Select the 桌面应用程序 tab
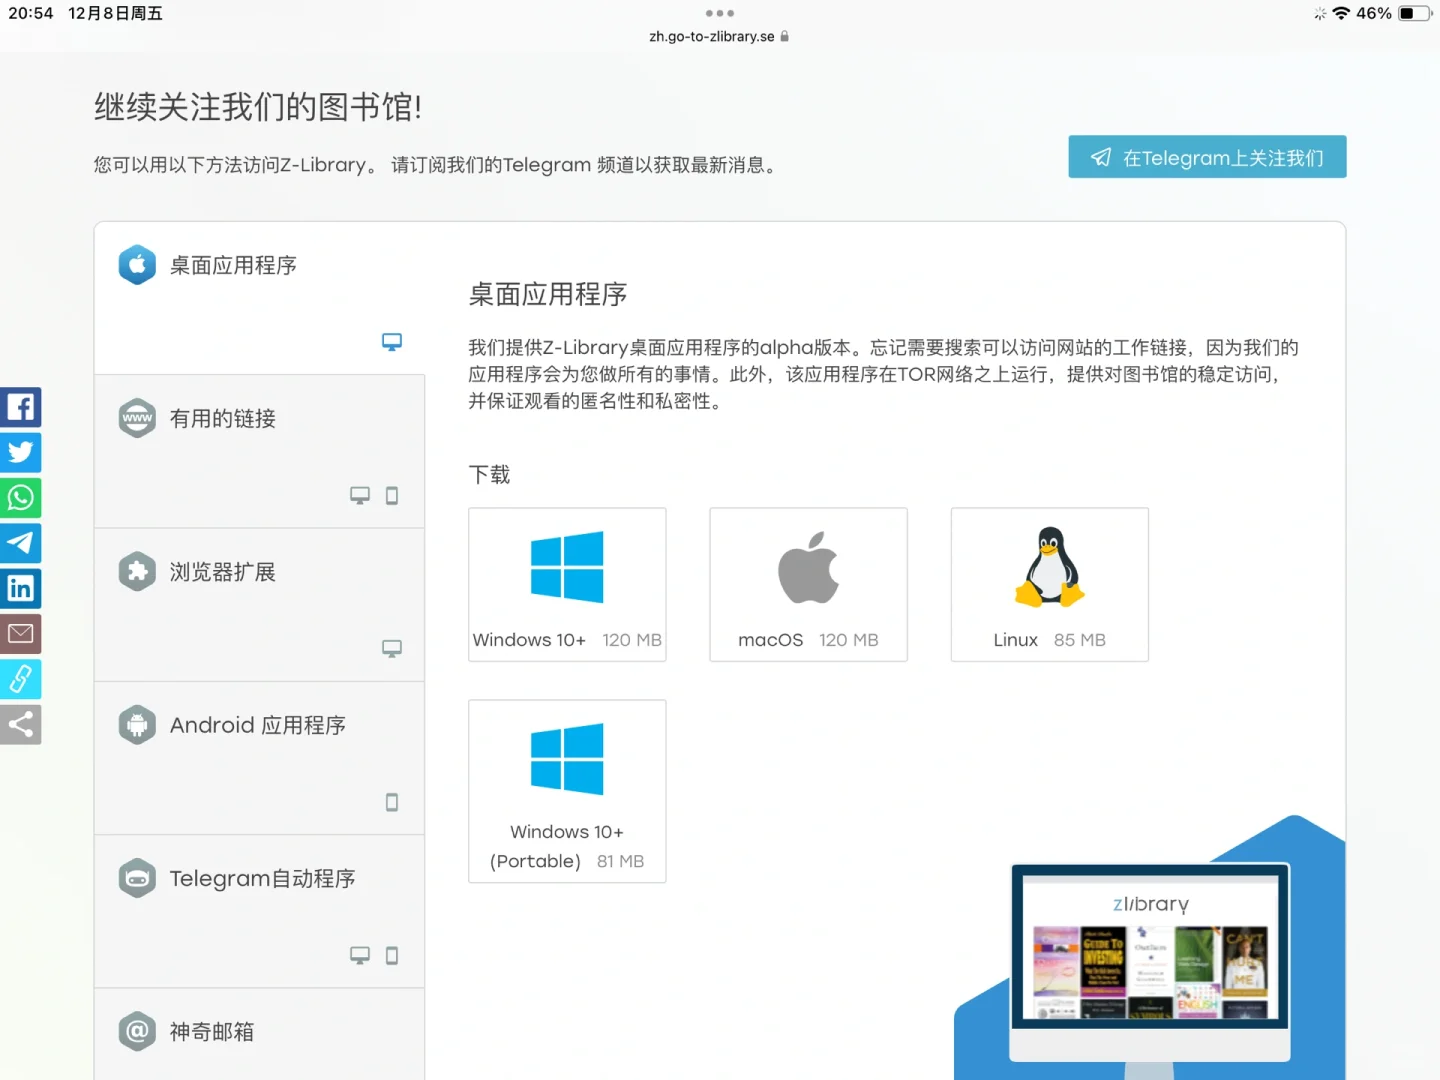Screen dimensions: 1440x1080 pos(260,298)
